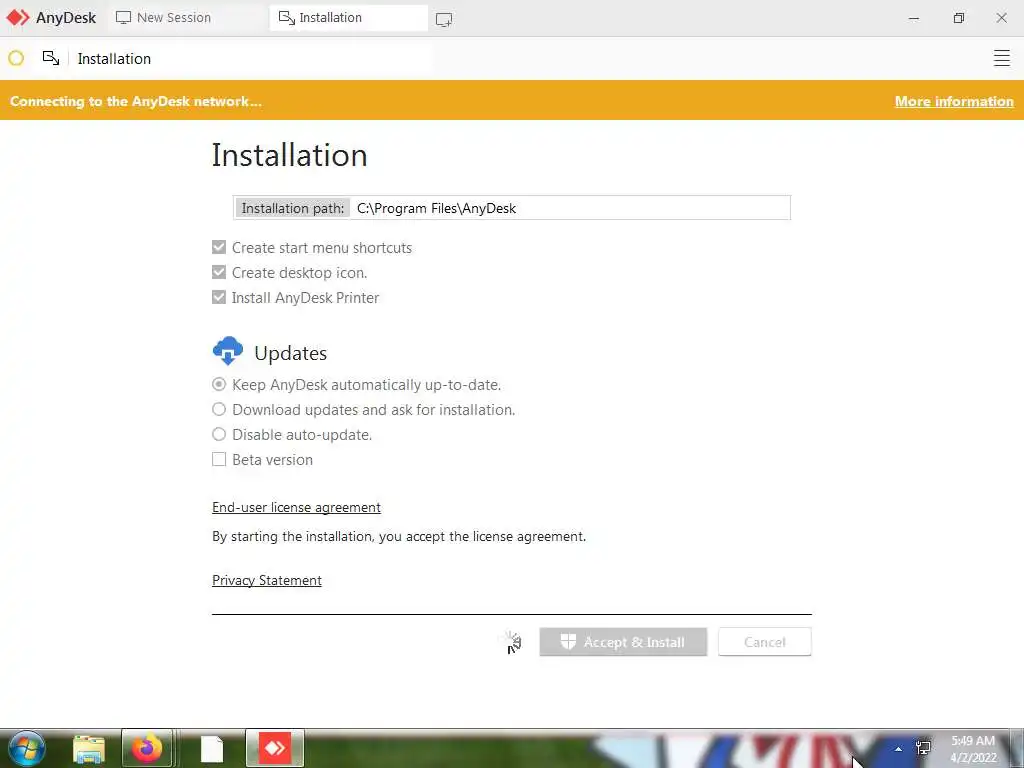1024x768 pixels.
Task: Click the Connecting to the AnyDesk network text
Action: coord(135,101)
